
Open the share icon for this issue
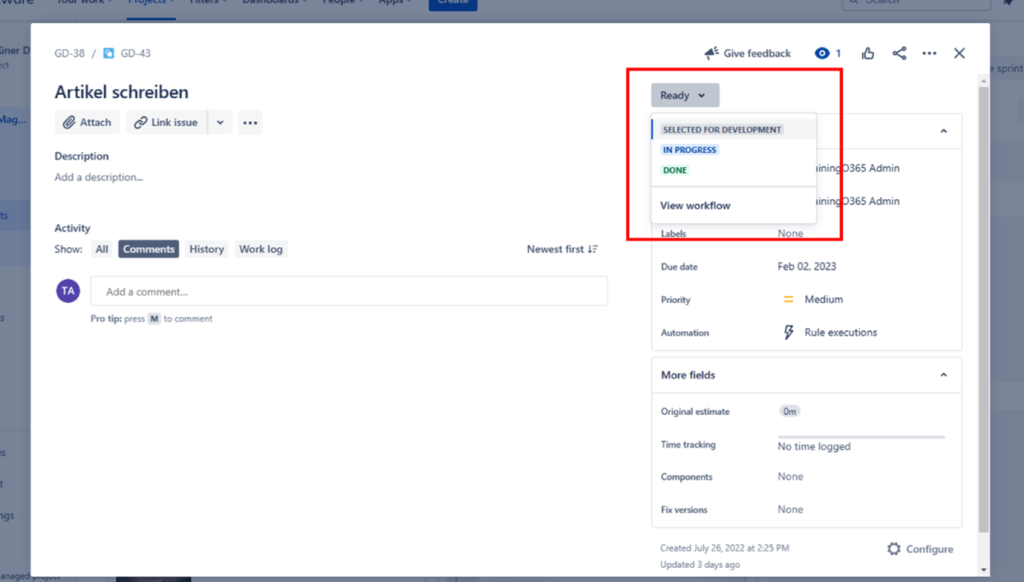898,53
